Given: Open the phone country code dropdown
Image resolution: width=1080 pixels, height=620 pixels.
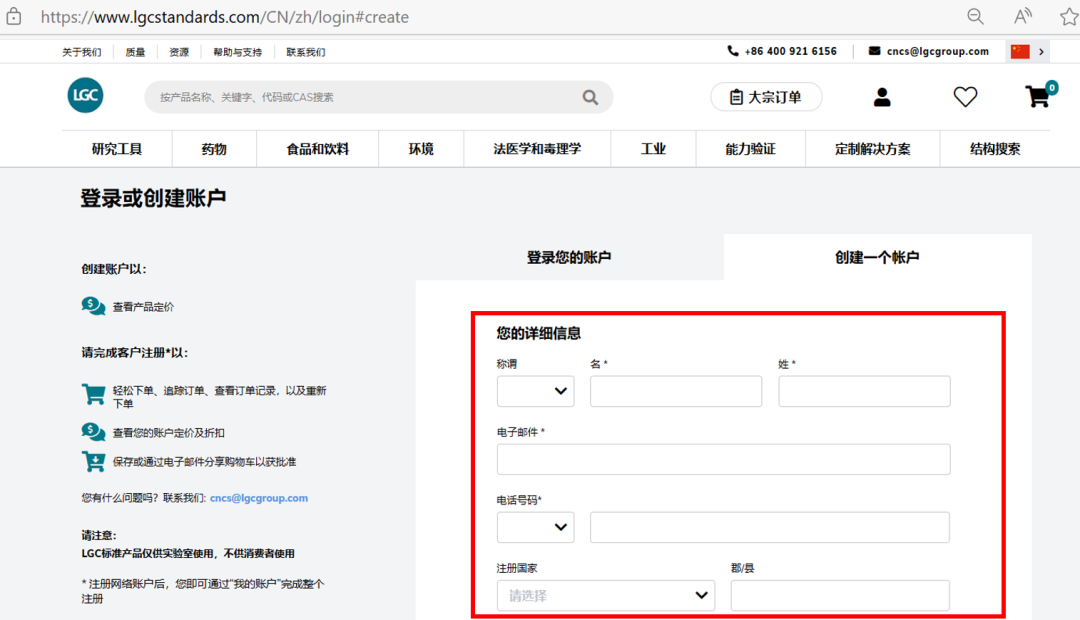Looking at the screenshot, I should [x=535, y=527].
